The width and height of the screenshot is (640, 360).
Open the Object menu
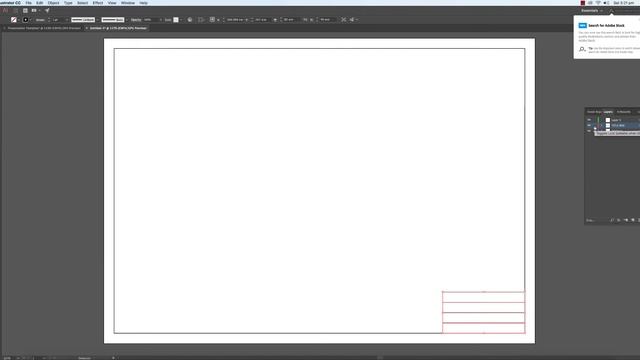(53, 3)
